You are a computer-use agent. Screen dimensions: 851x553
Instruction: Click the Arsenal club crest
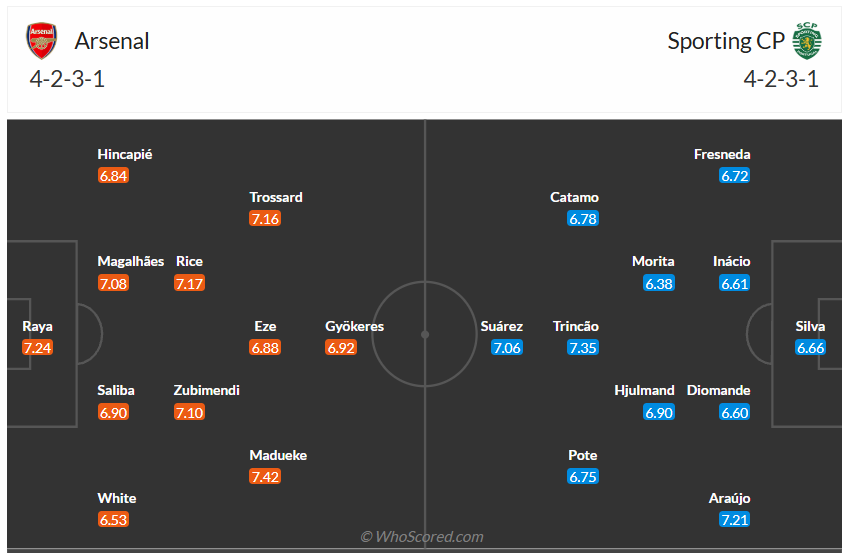(42, 41)
